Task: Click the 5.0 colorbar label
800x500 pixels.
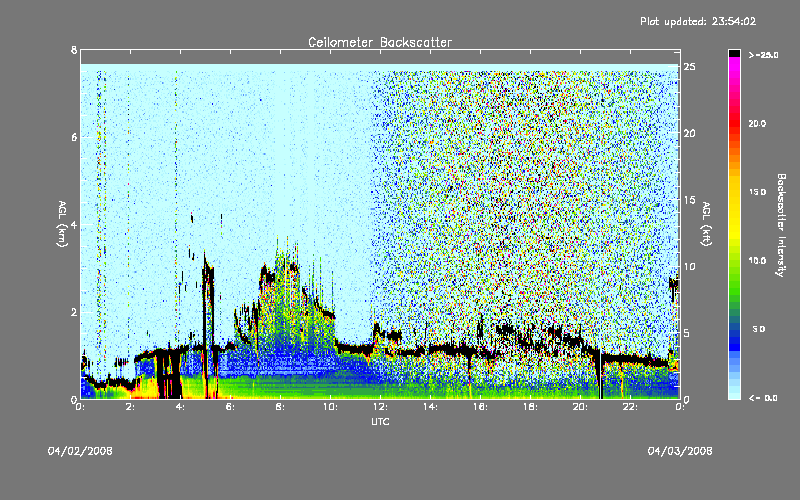Action: click(x=759, y=329)
